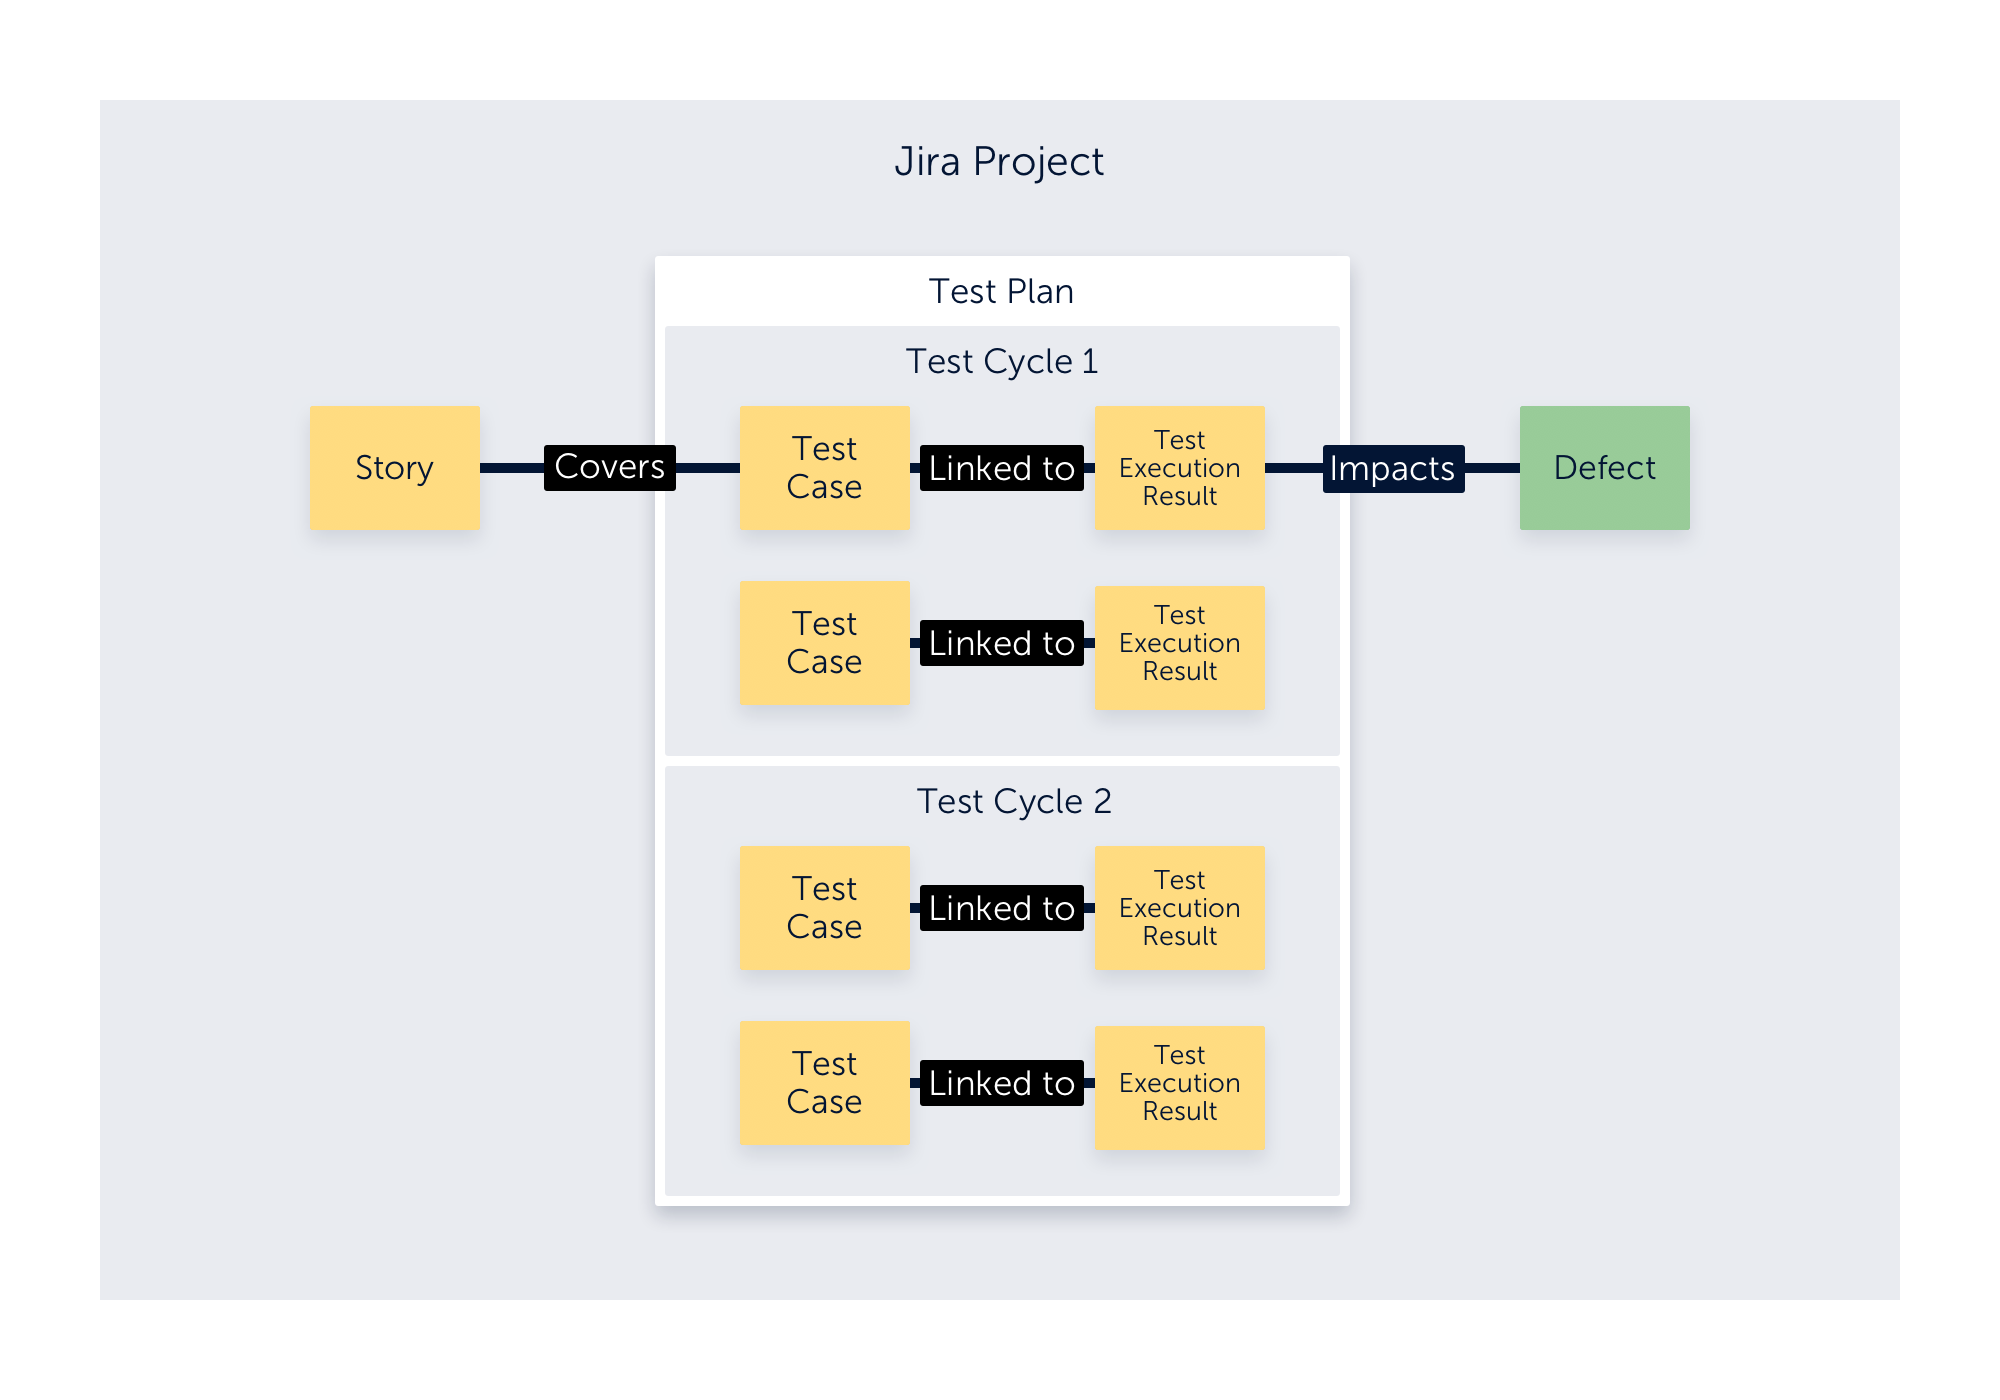Image resolution: width=2000 pixels, height=1400 pixels.
Task: Click second Linked to label in Test Cycle 1
Action: click(x=1001, y=643)
